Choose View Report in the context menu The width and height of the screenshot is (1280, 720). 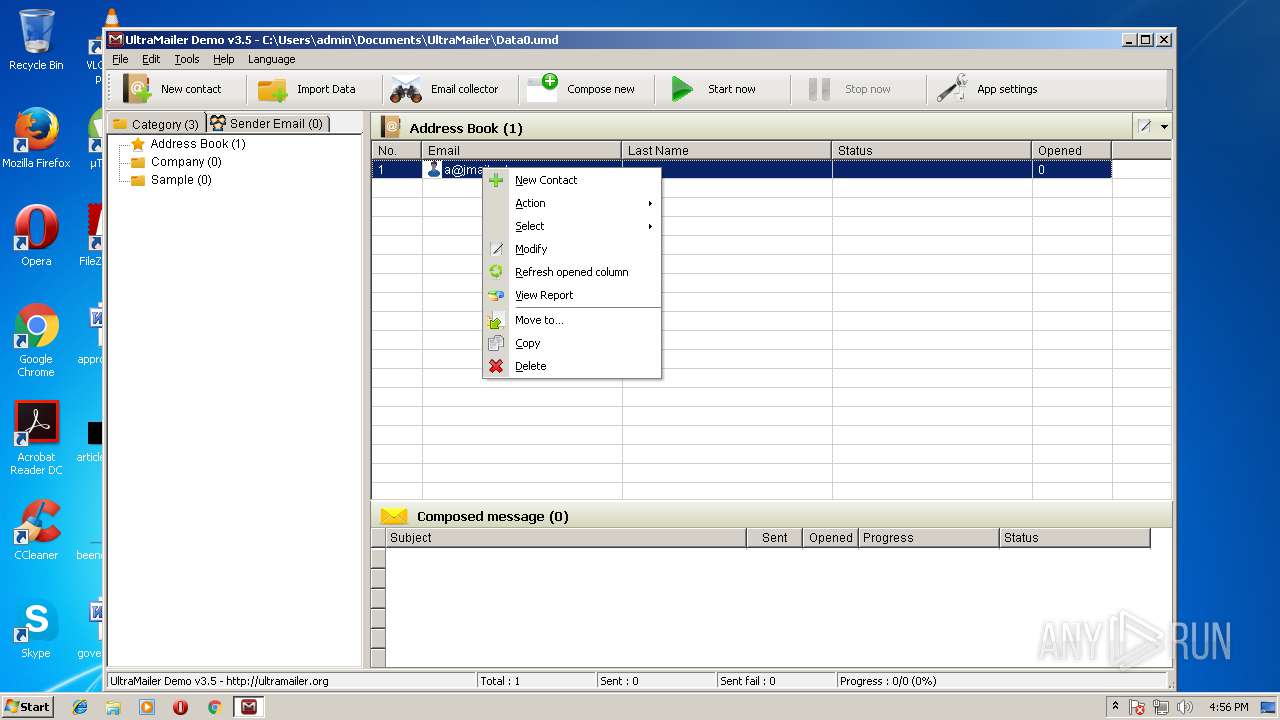pos(571,295)
